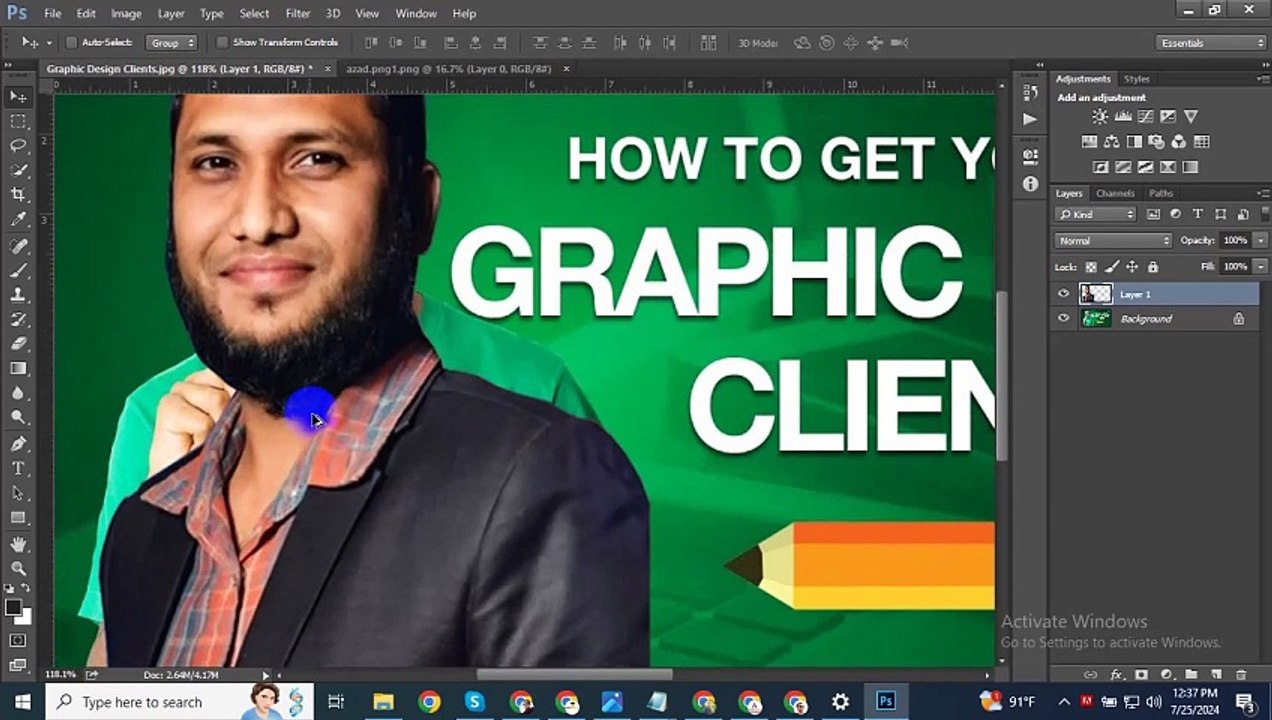Add a Brightness/Contrast adjustment
The width and height of the screenshot is (1272, 720).
point(1100,117)
